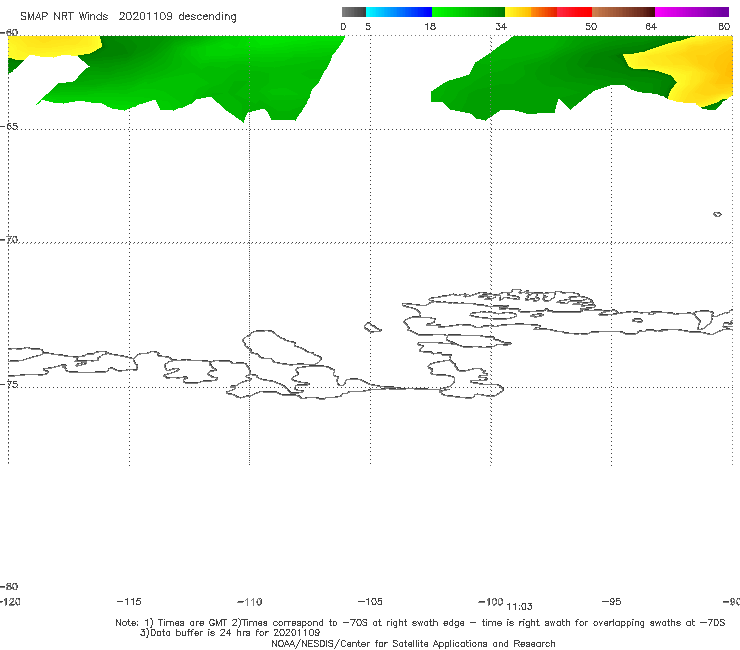Viewport: 740px width, 650px height.
Task: Click the colorbar label '64'
Action: [x=651, y=26]
